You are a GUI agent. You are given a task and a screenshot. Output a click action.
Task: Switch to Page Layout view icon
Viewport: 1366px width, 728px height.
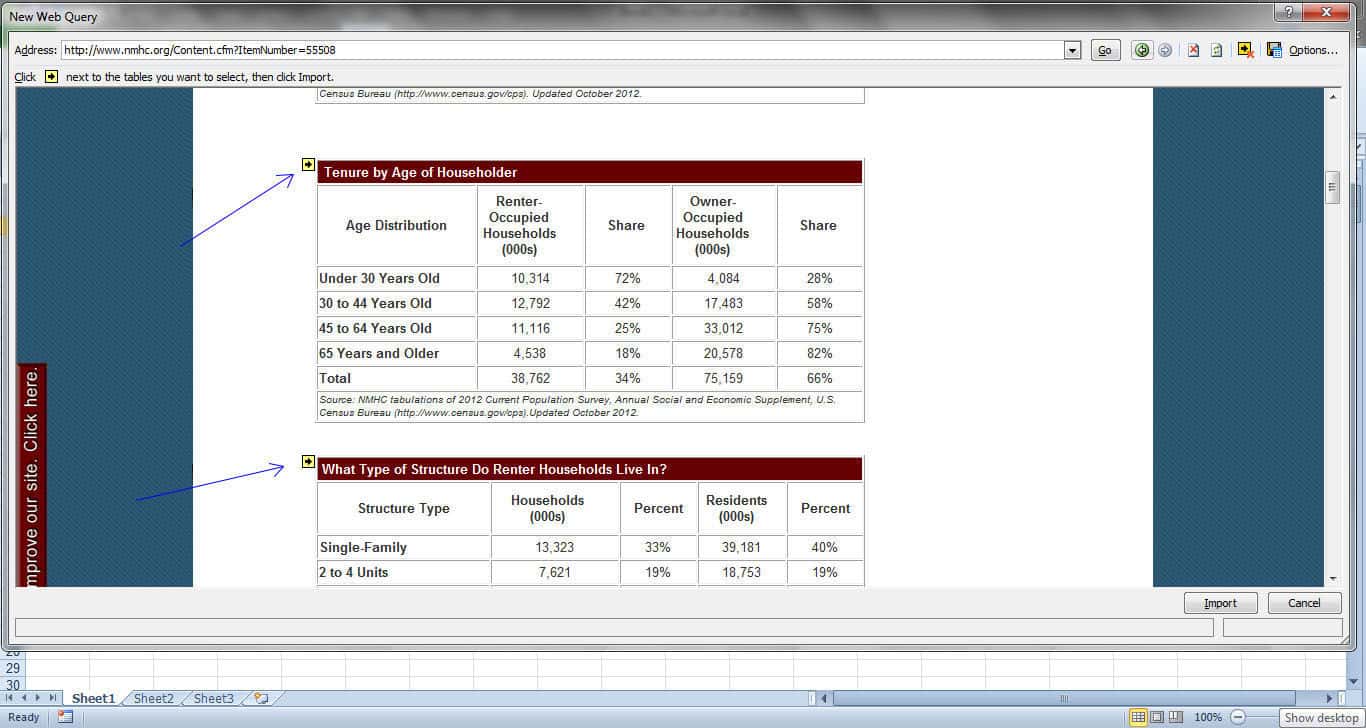pyautogui.click(x=1157, y=717)
